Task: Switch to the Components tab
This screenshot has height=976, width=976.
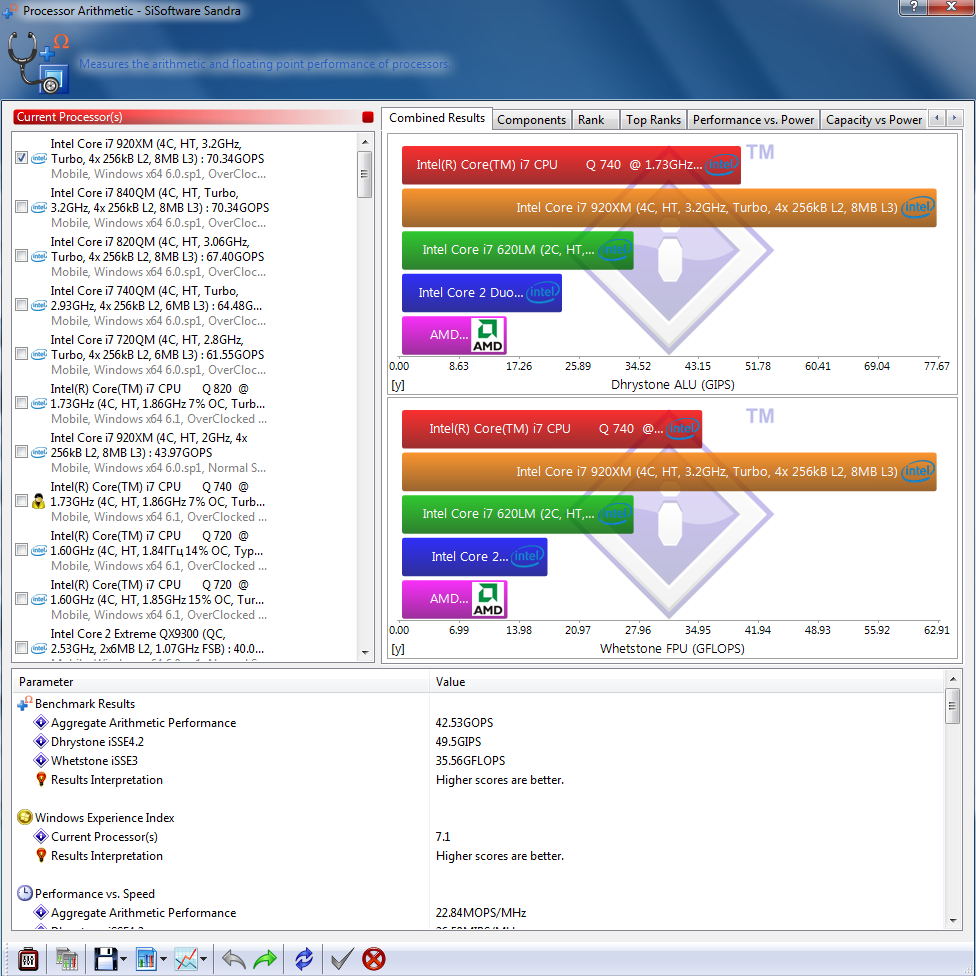Action: coord(532,120)
